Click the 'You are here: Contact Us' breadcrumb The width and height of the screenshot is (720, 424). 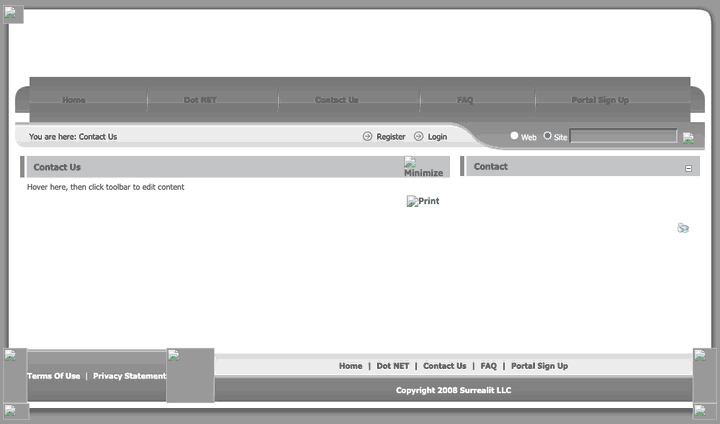pos(73,136)
